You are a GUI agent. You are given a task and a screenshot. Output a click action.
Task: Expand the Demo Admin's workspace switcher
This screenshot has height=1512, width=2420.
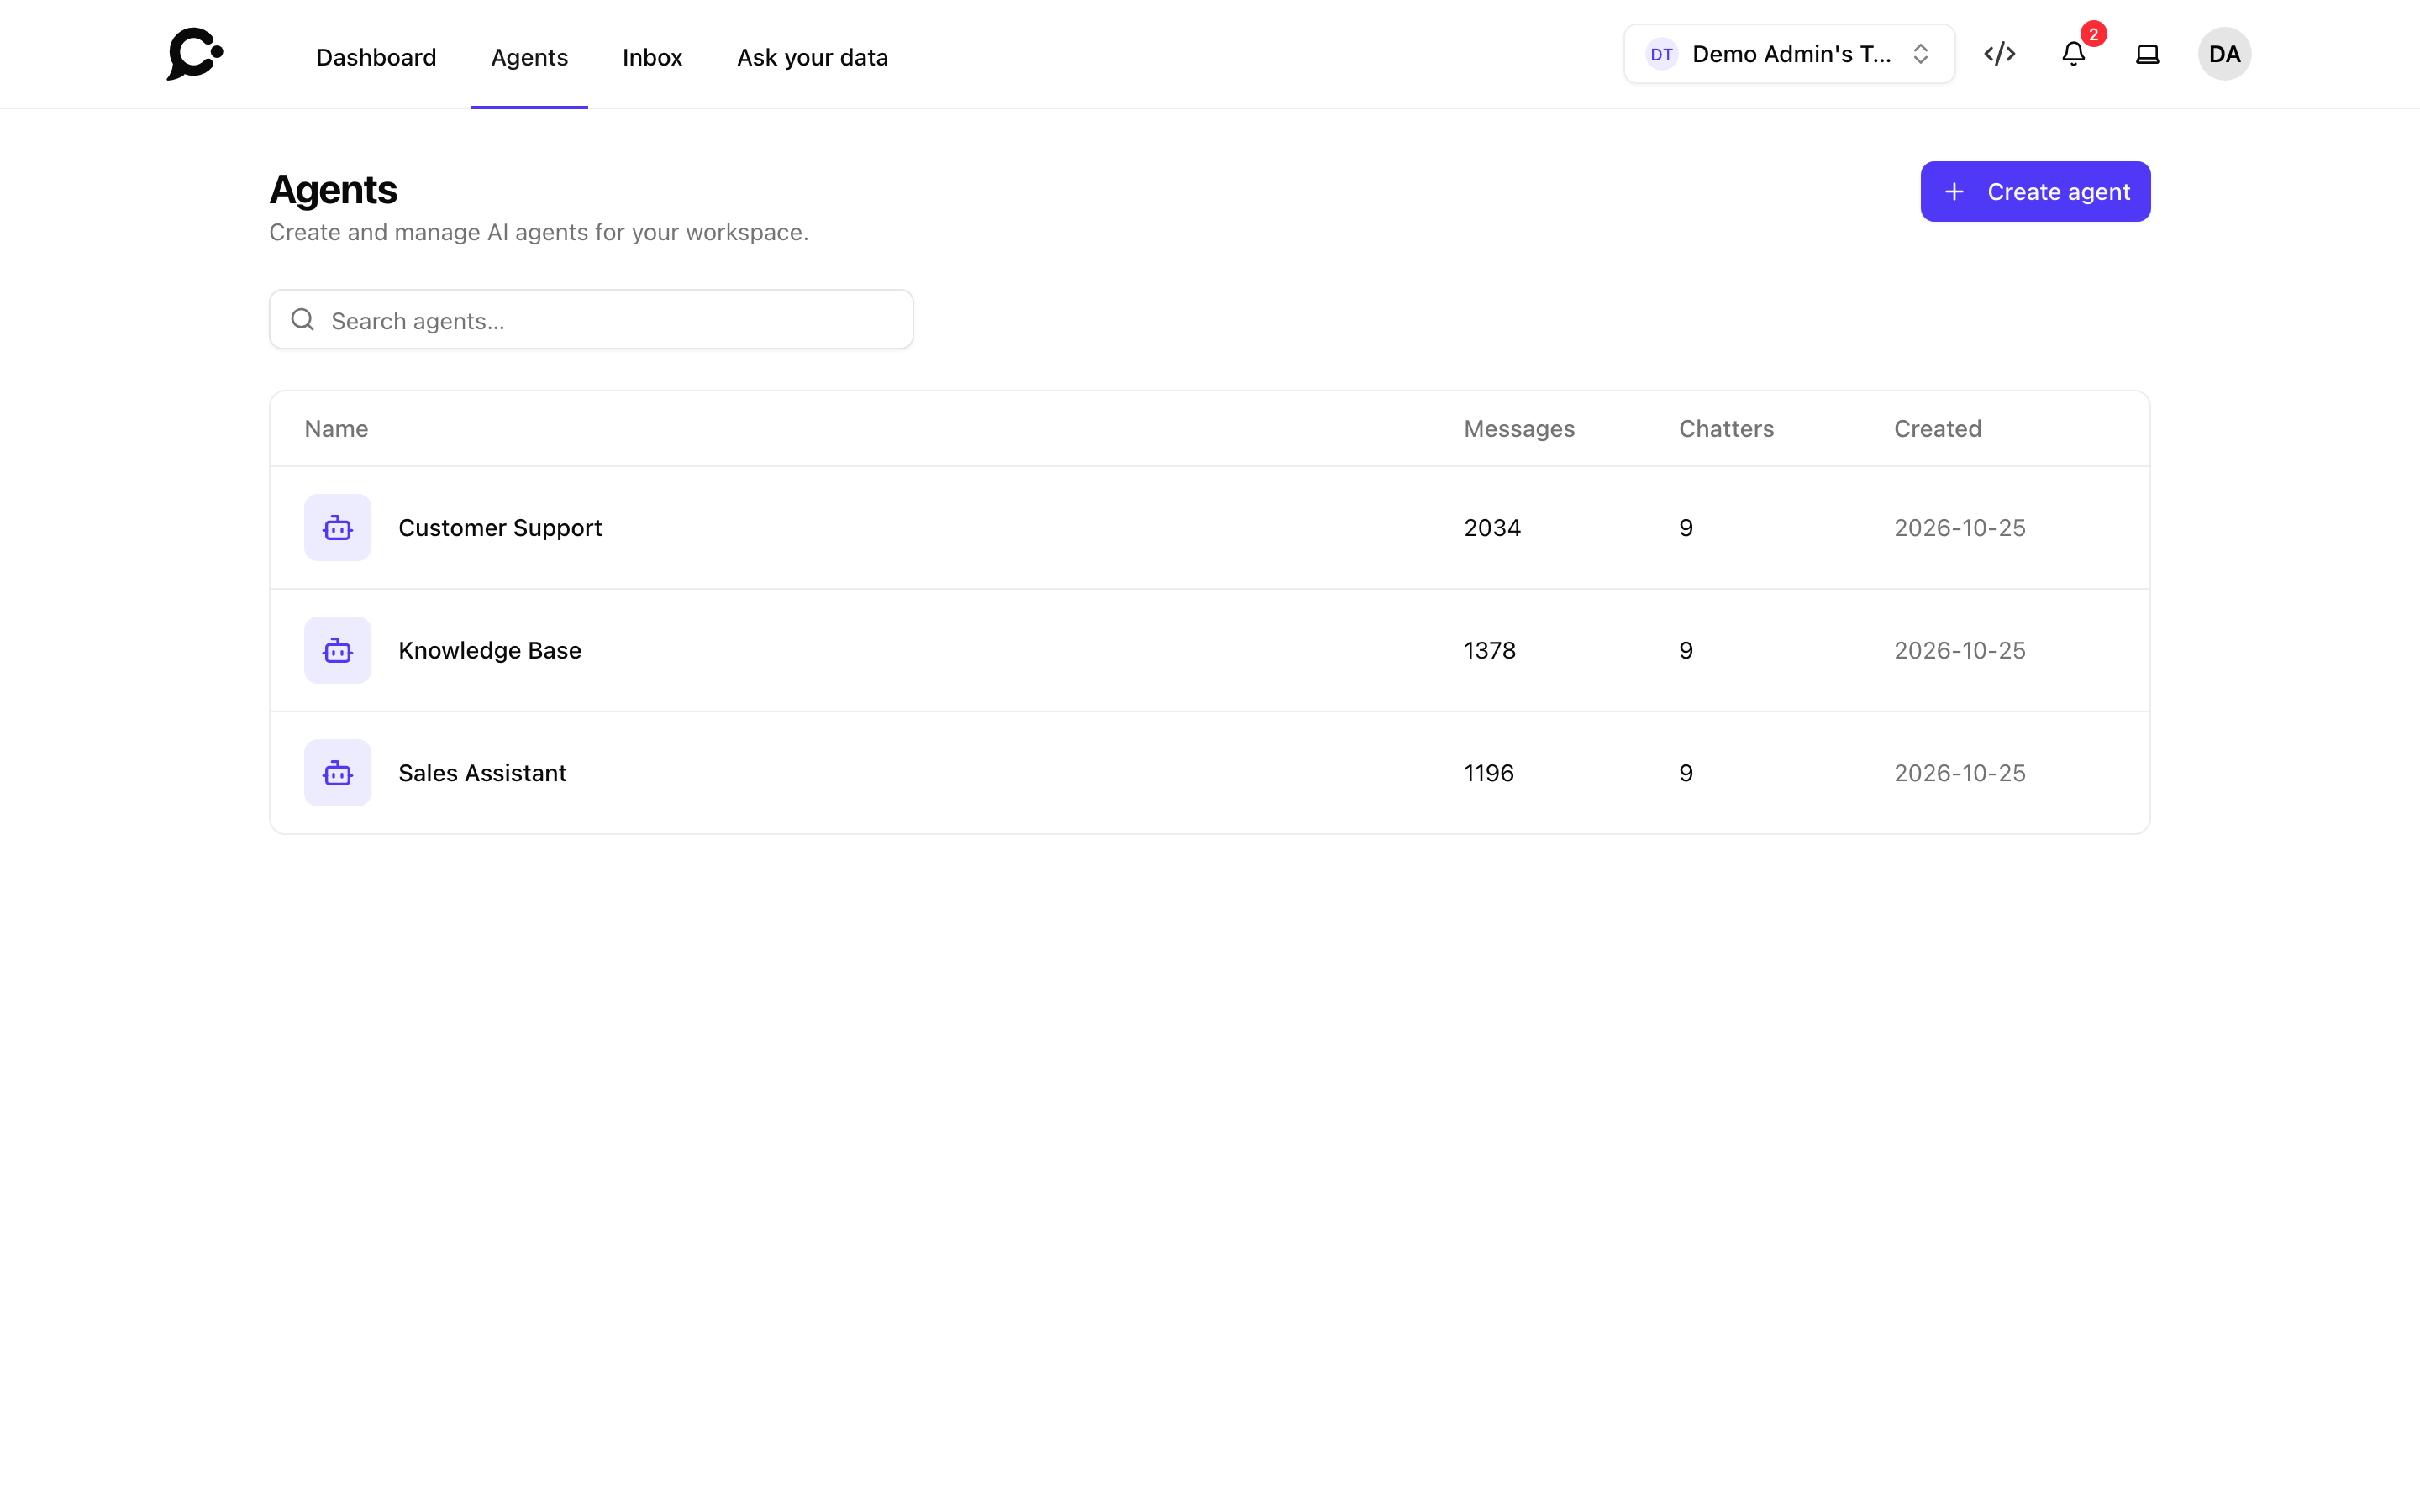(x=1789, y=54)
